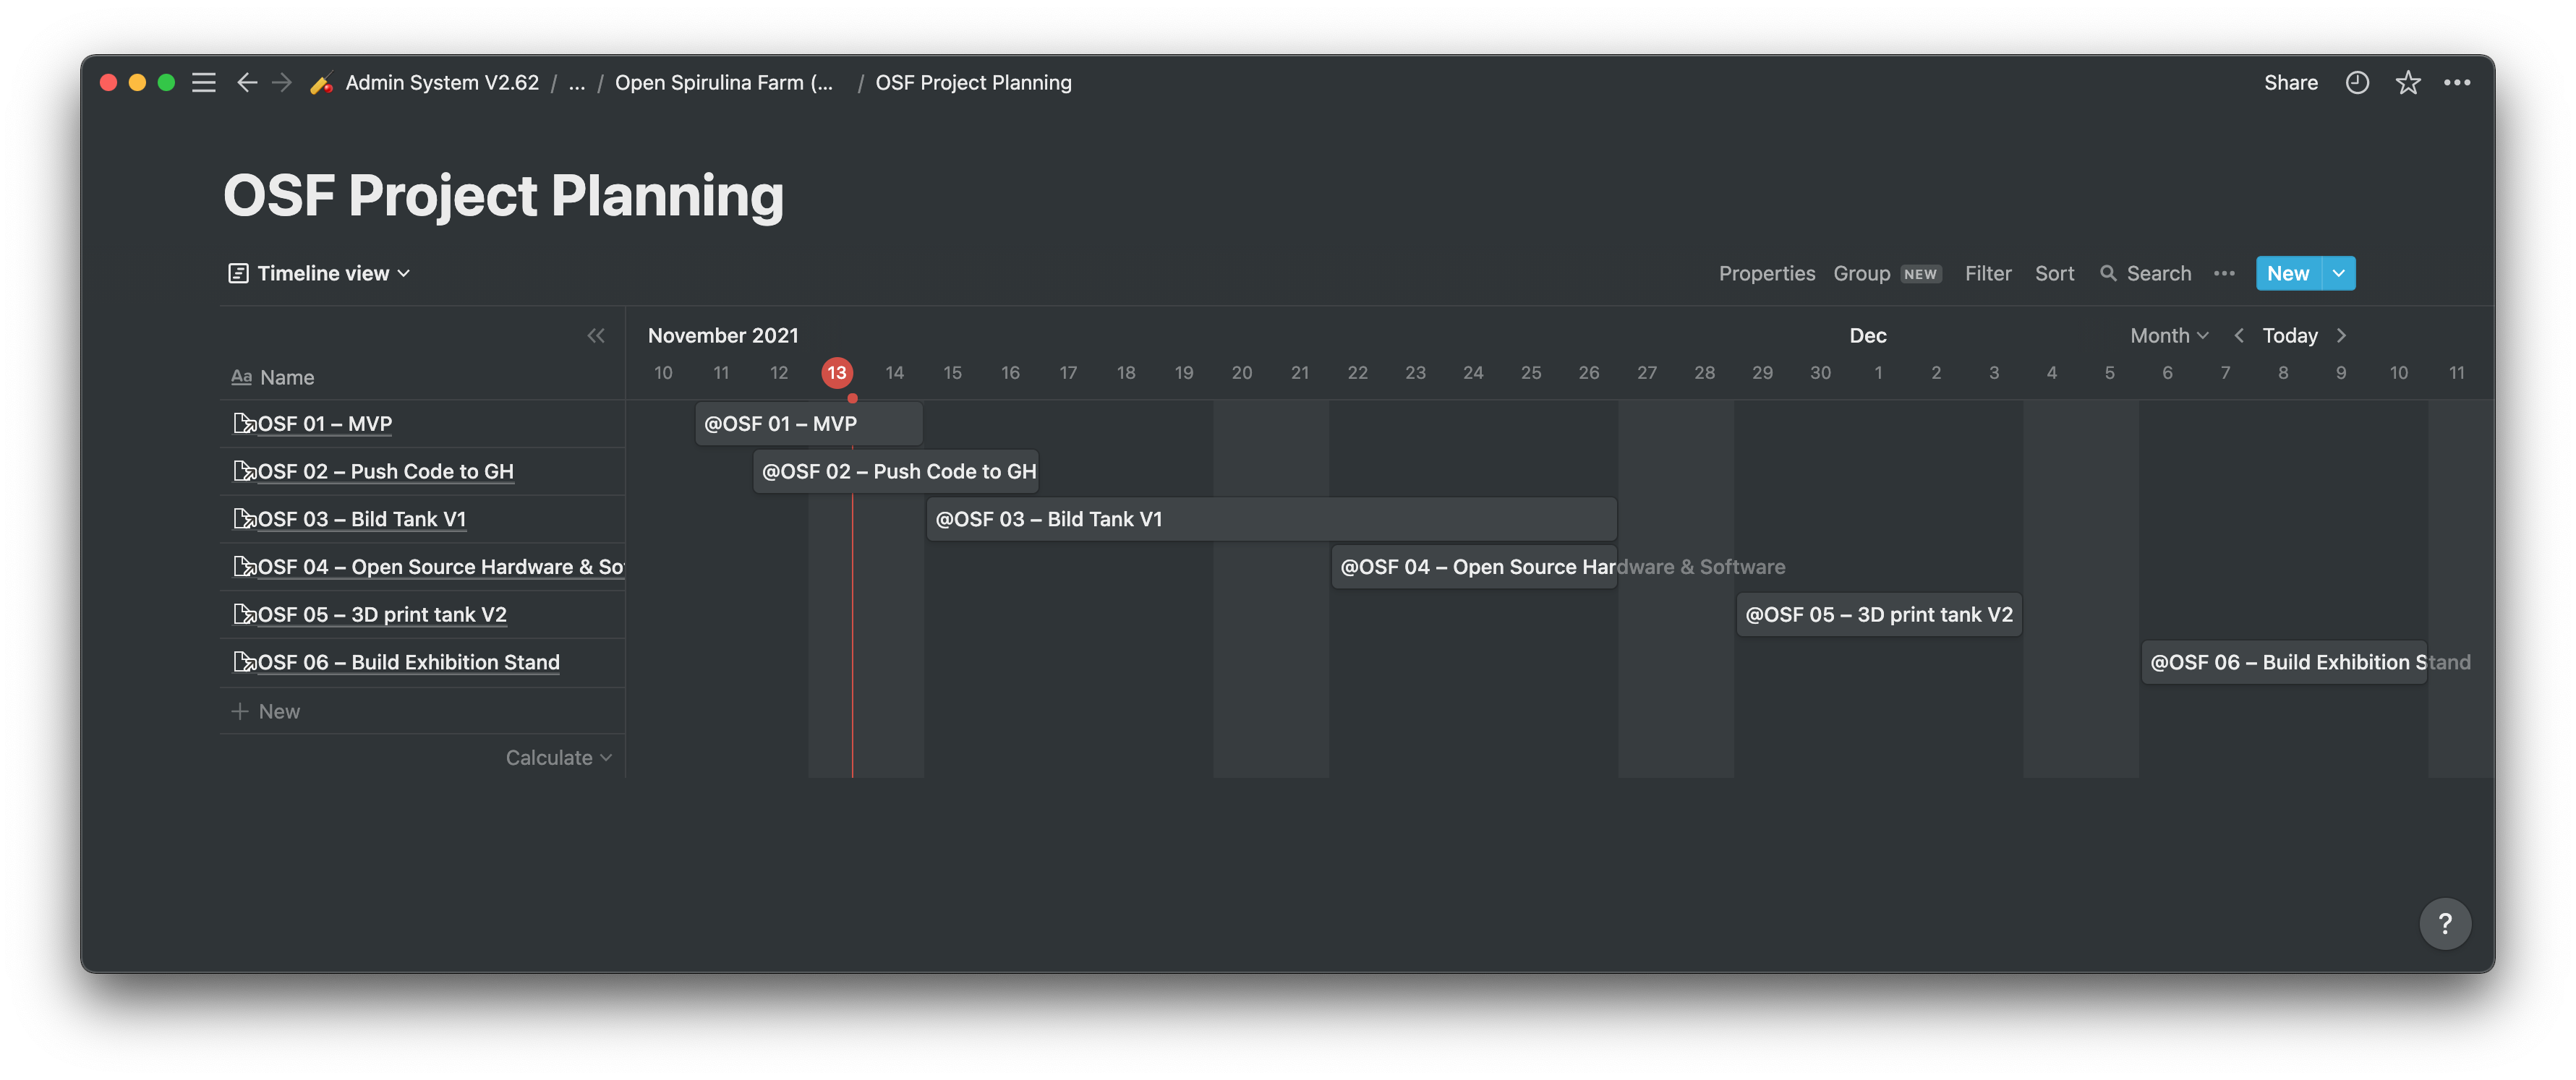Go back with left arrow
2576x1080 pixels.
pos(247,83)
